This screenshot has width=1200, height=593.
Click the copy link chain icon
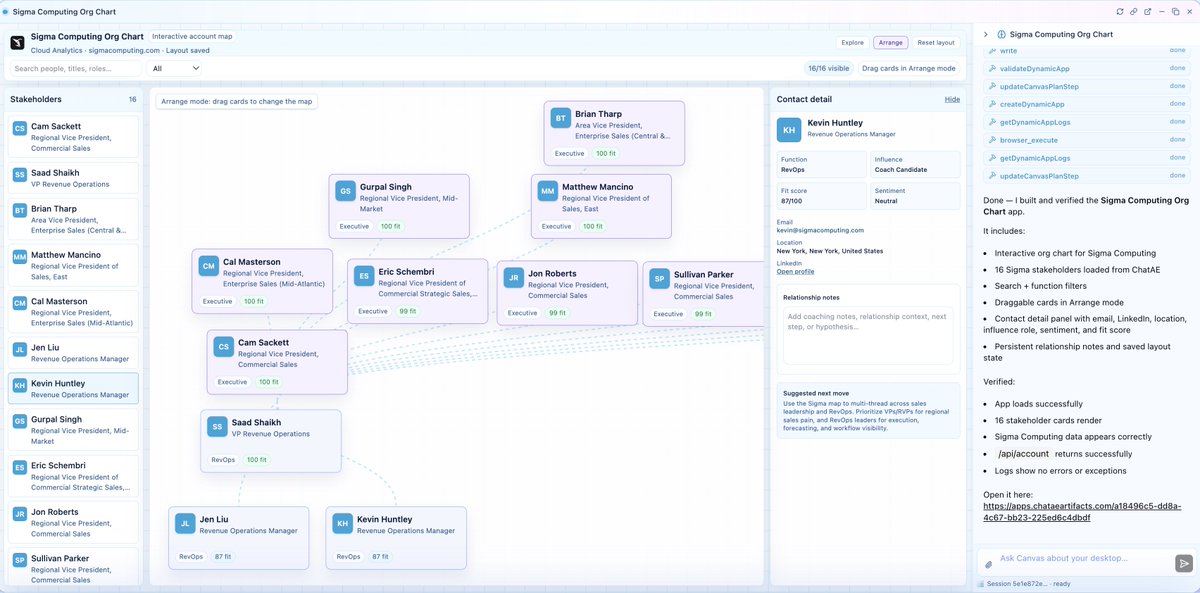pos(1134,11)
